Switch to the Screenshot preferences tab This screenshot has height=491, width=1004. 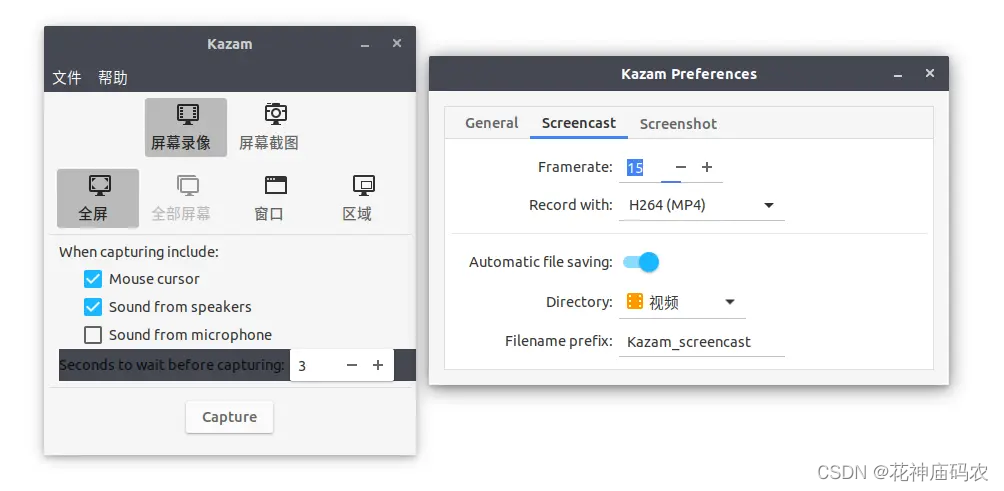(x=678, y=124)
